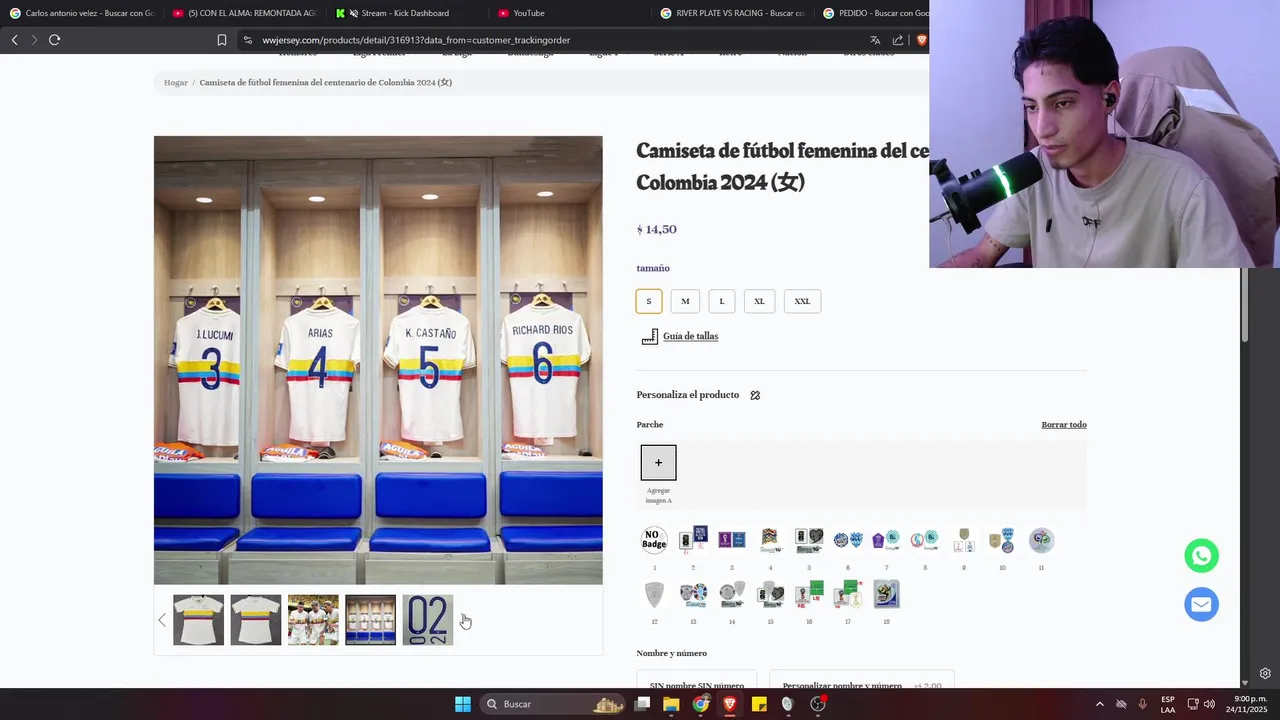Choose patch number 7

[886, 540]
